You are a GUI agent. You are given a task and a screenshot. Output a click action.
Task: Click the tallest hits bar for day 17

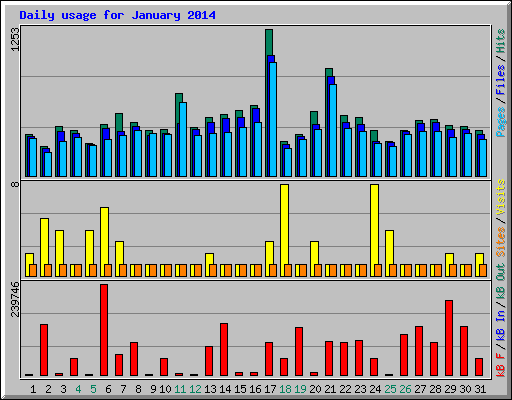point(269,43)
